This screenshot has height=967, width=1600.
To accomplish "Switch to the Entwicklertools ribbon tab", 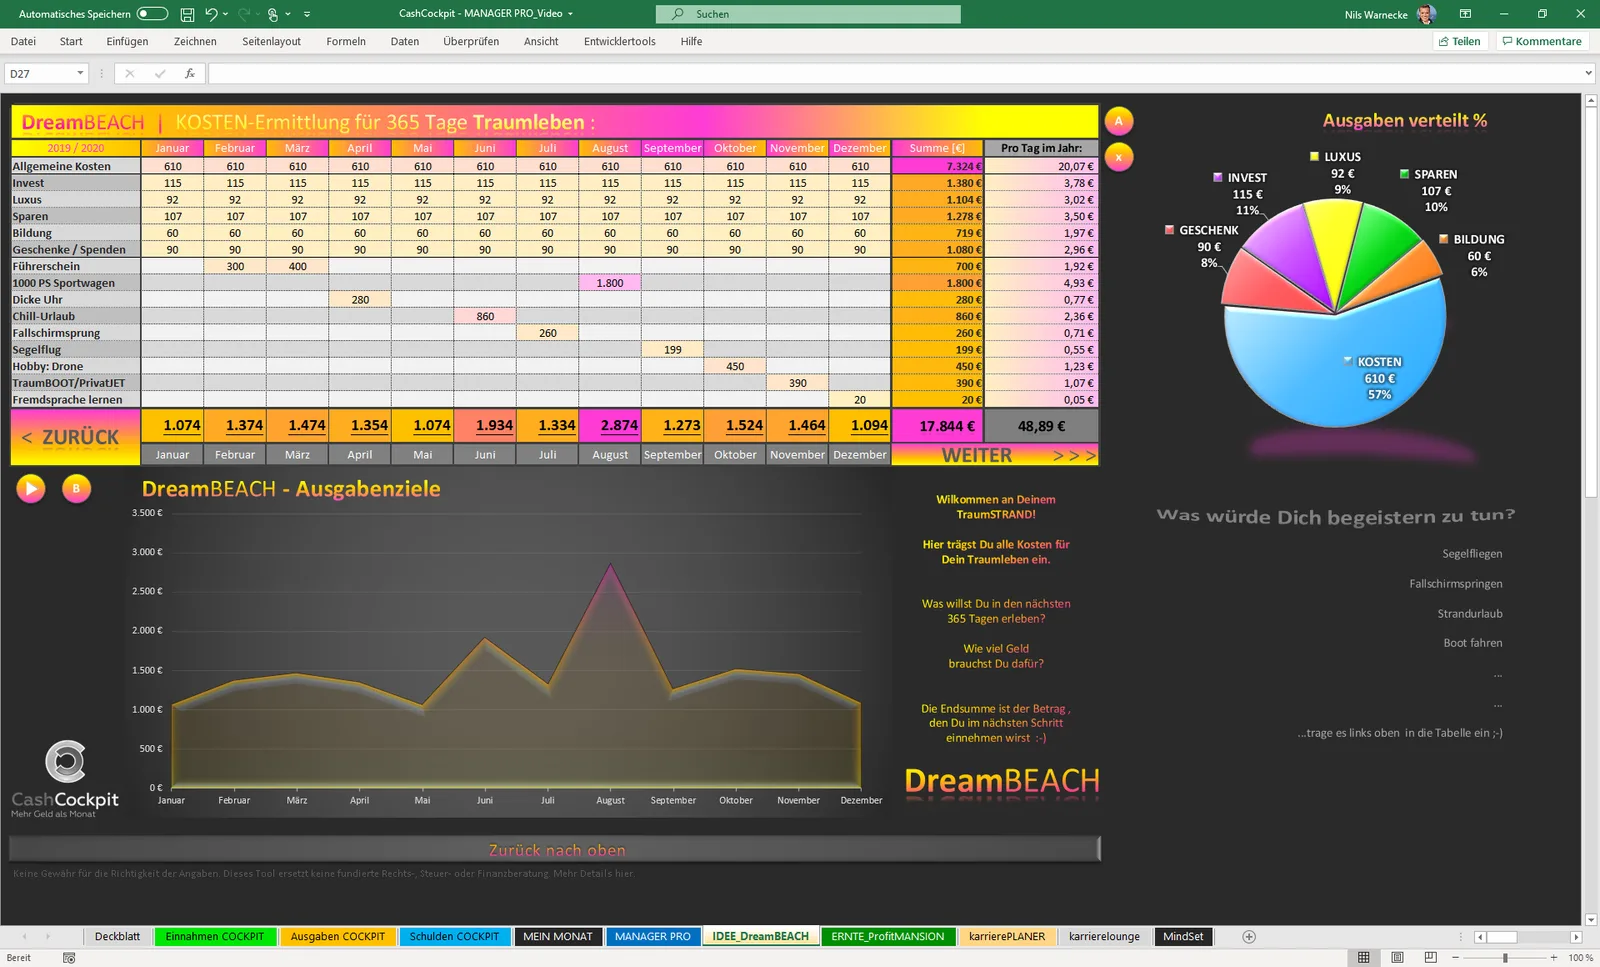I will pos(620,41).
